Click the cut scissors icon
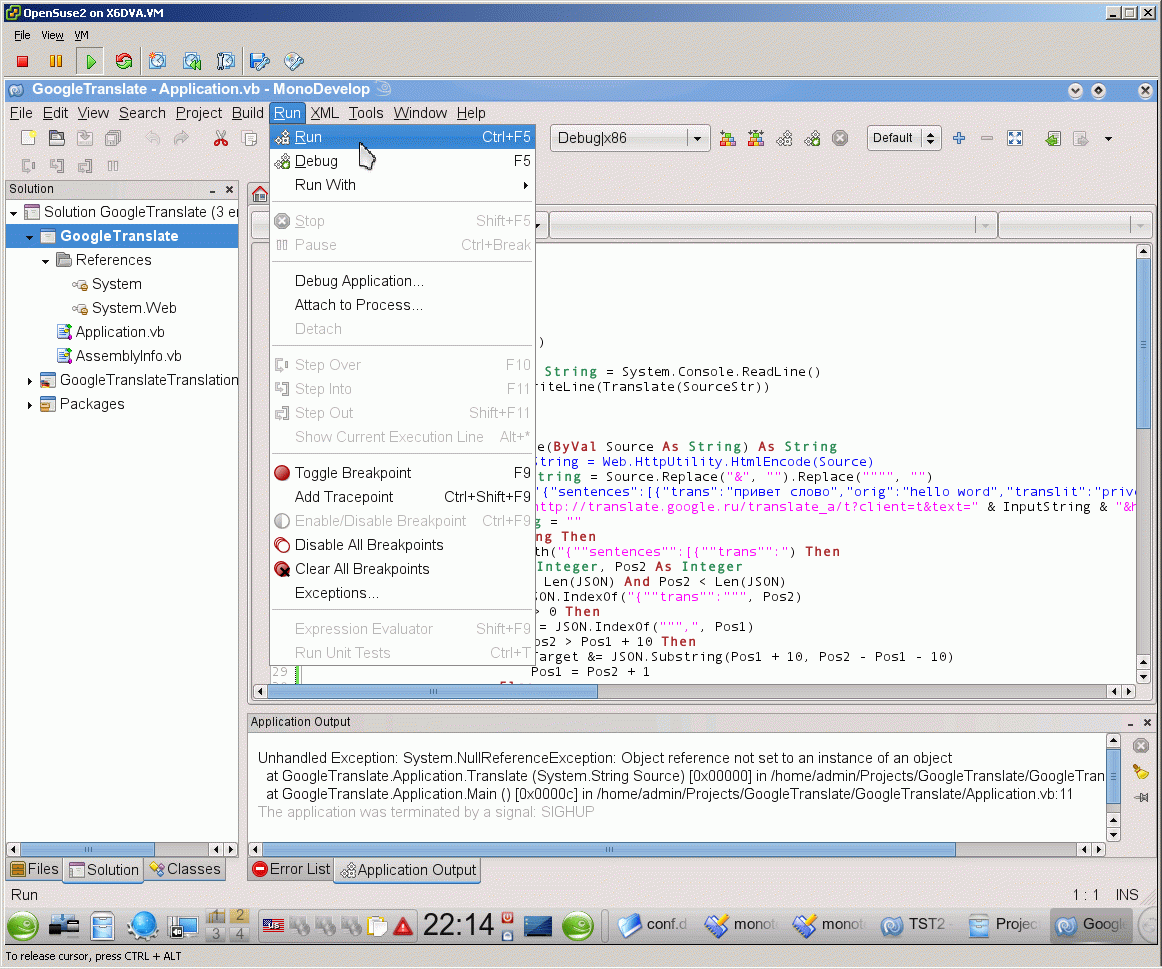 tap(221, 139)
